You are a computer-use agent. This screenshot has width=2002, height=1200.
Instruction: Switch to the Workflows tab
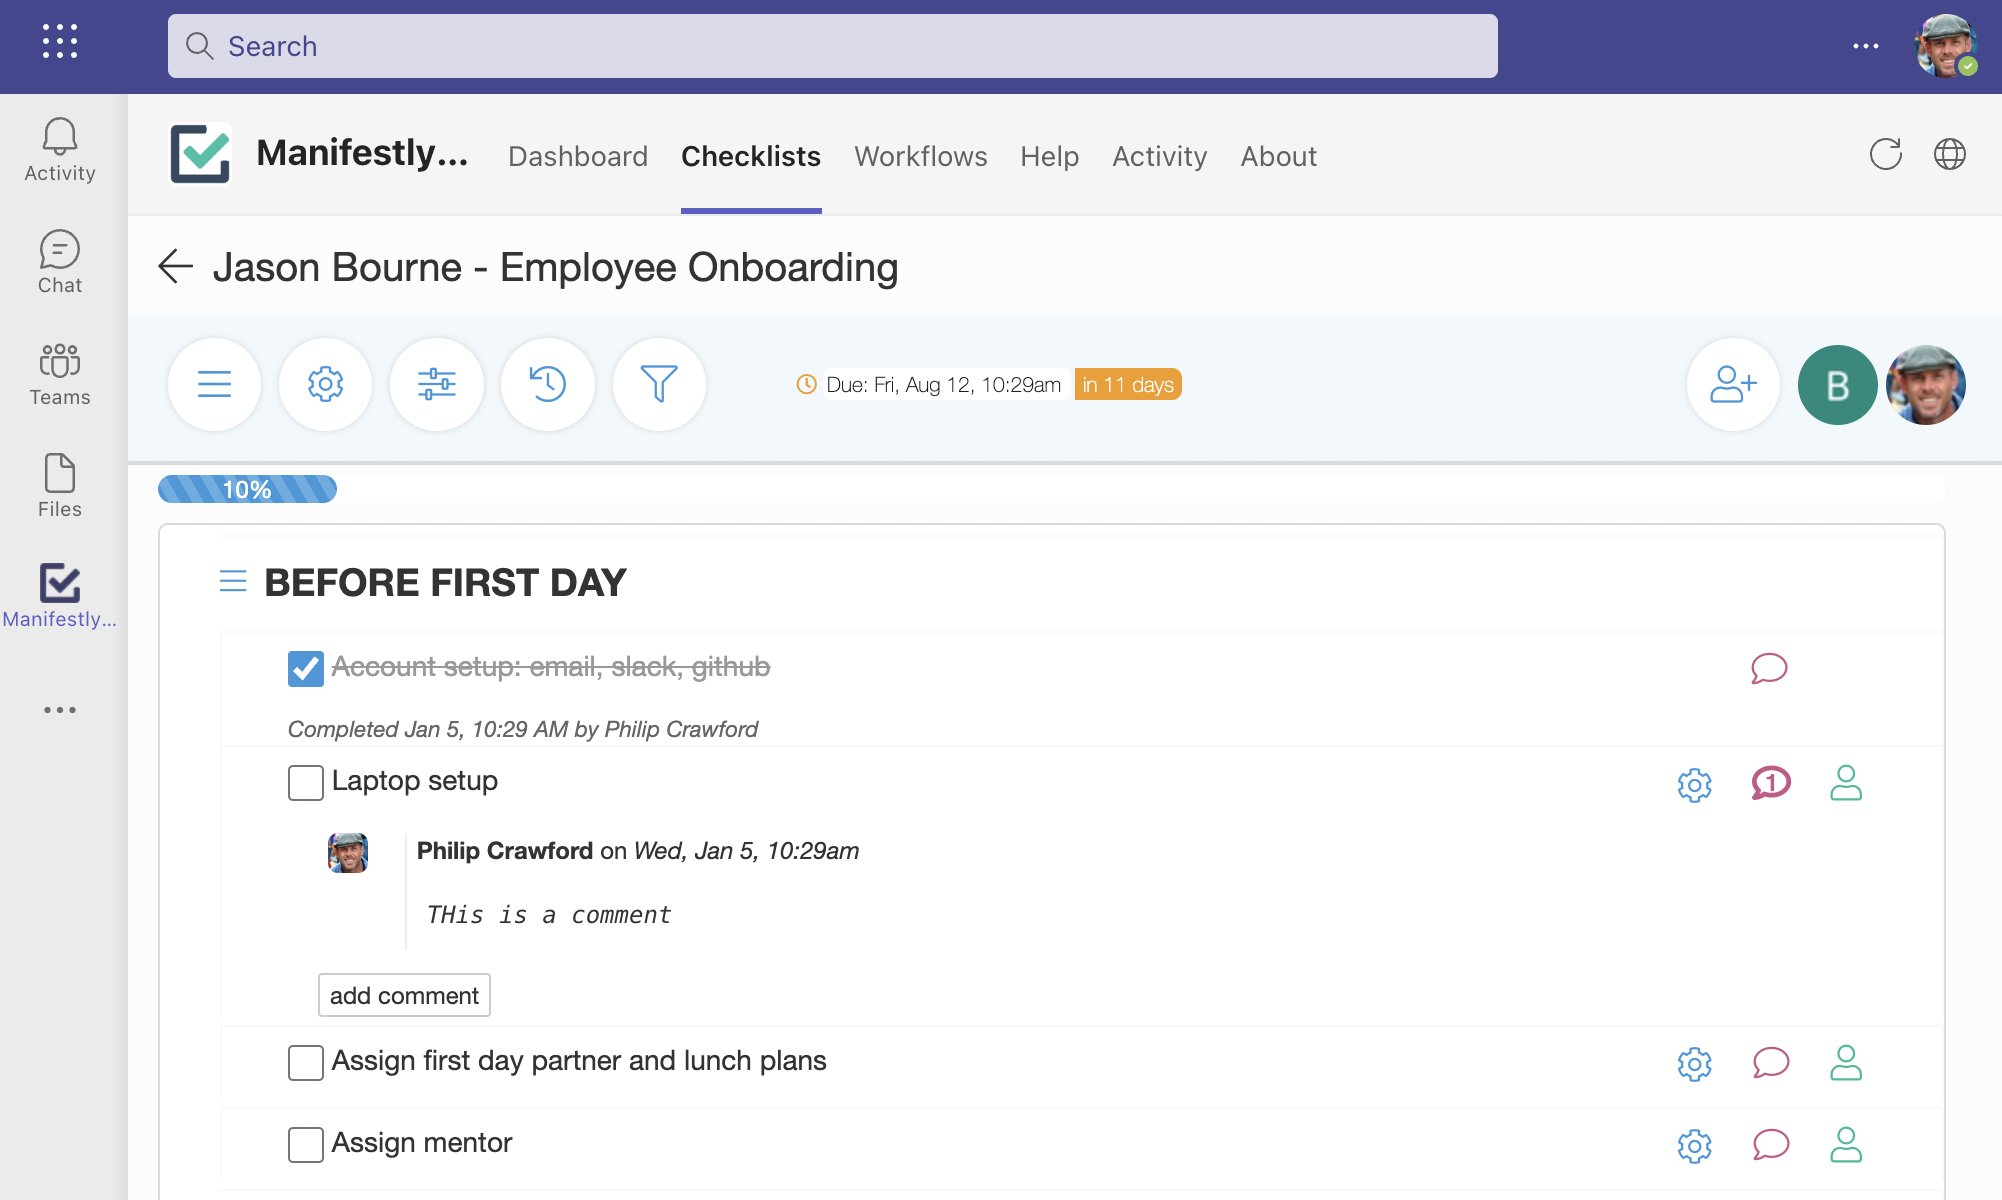[920, 156]
